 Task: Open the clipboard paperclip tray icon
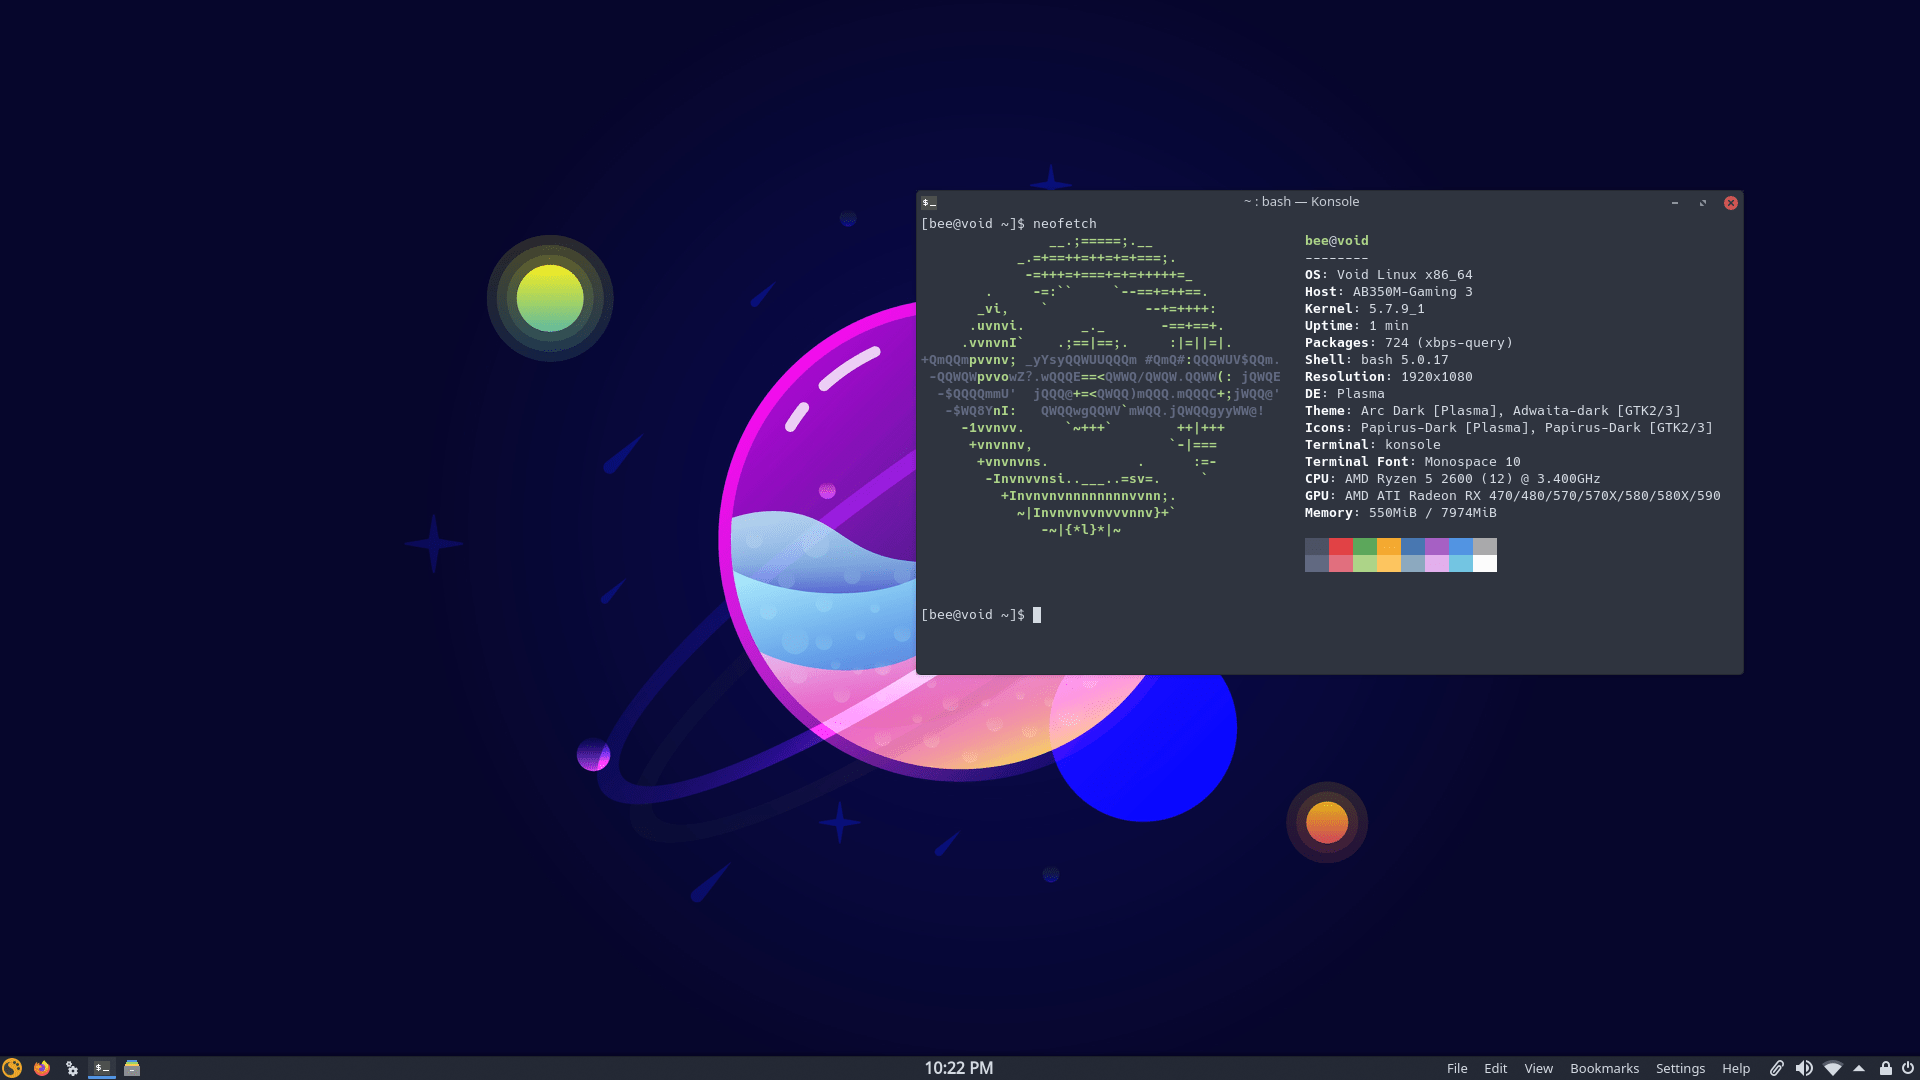[x=1777, y=1068]
